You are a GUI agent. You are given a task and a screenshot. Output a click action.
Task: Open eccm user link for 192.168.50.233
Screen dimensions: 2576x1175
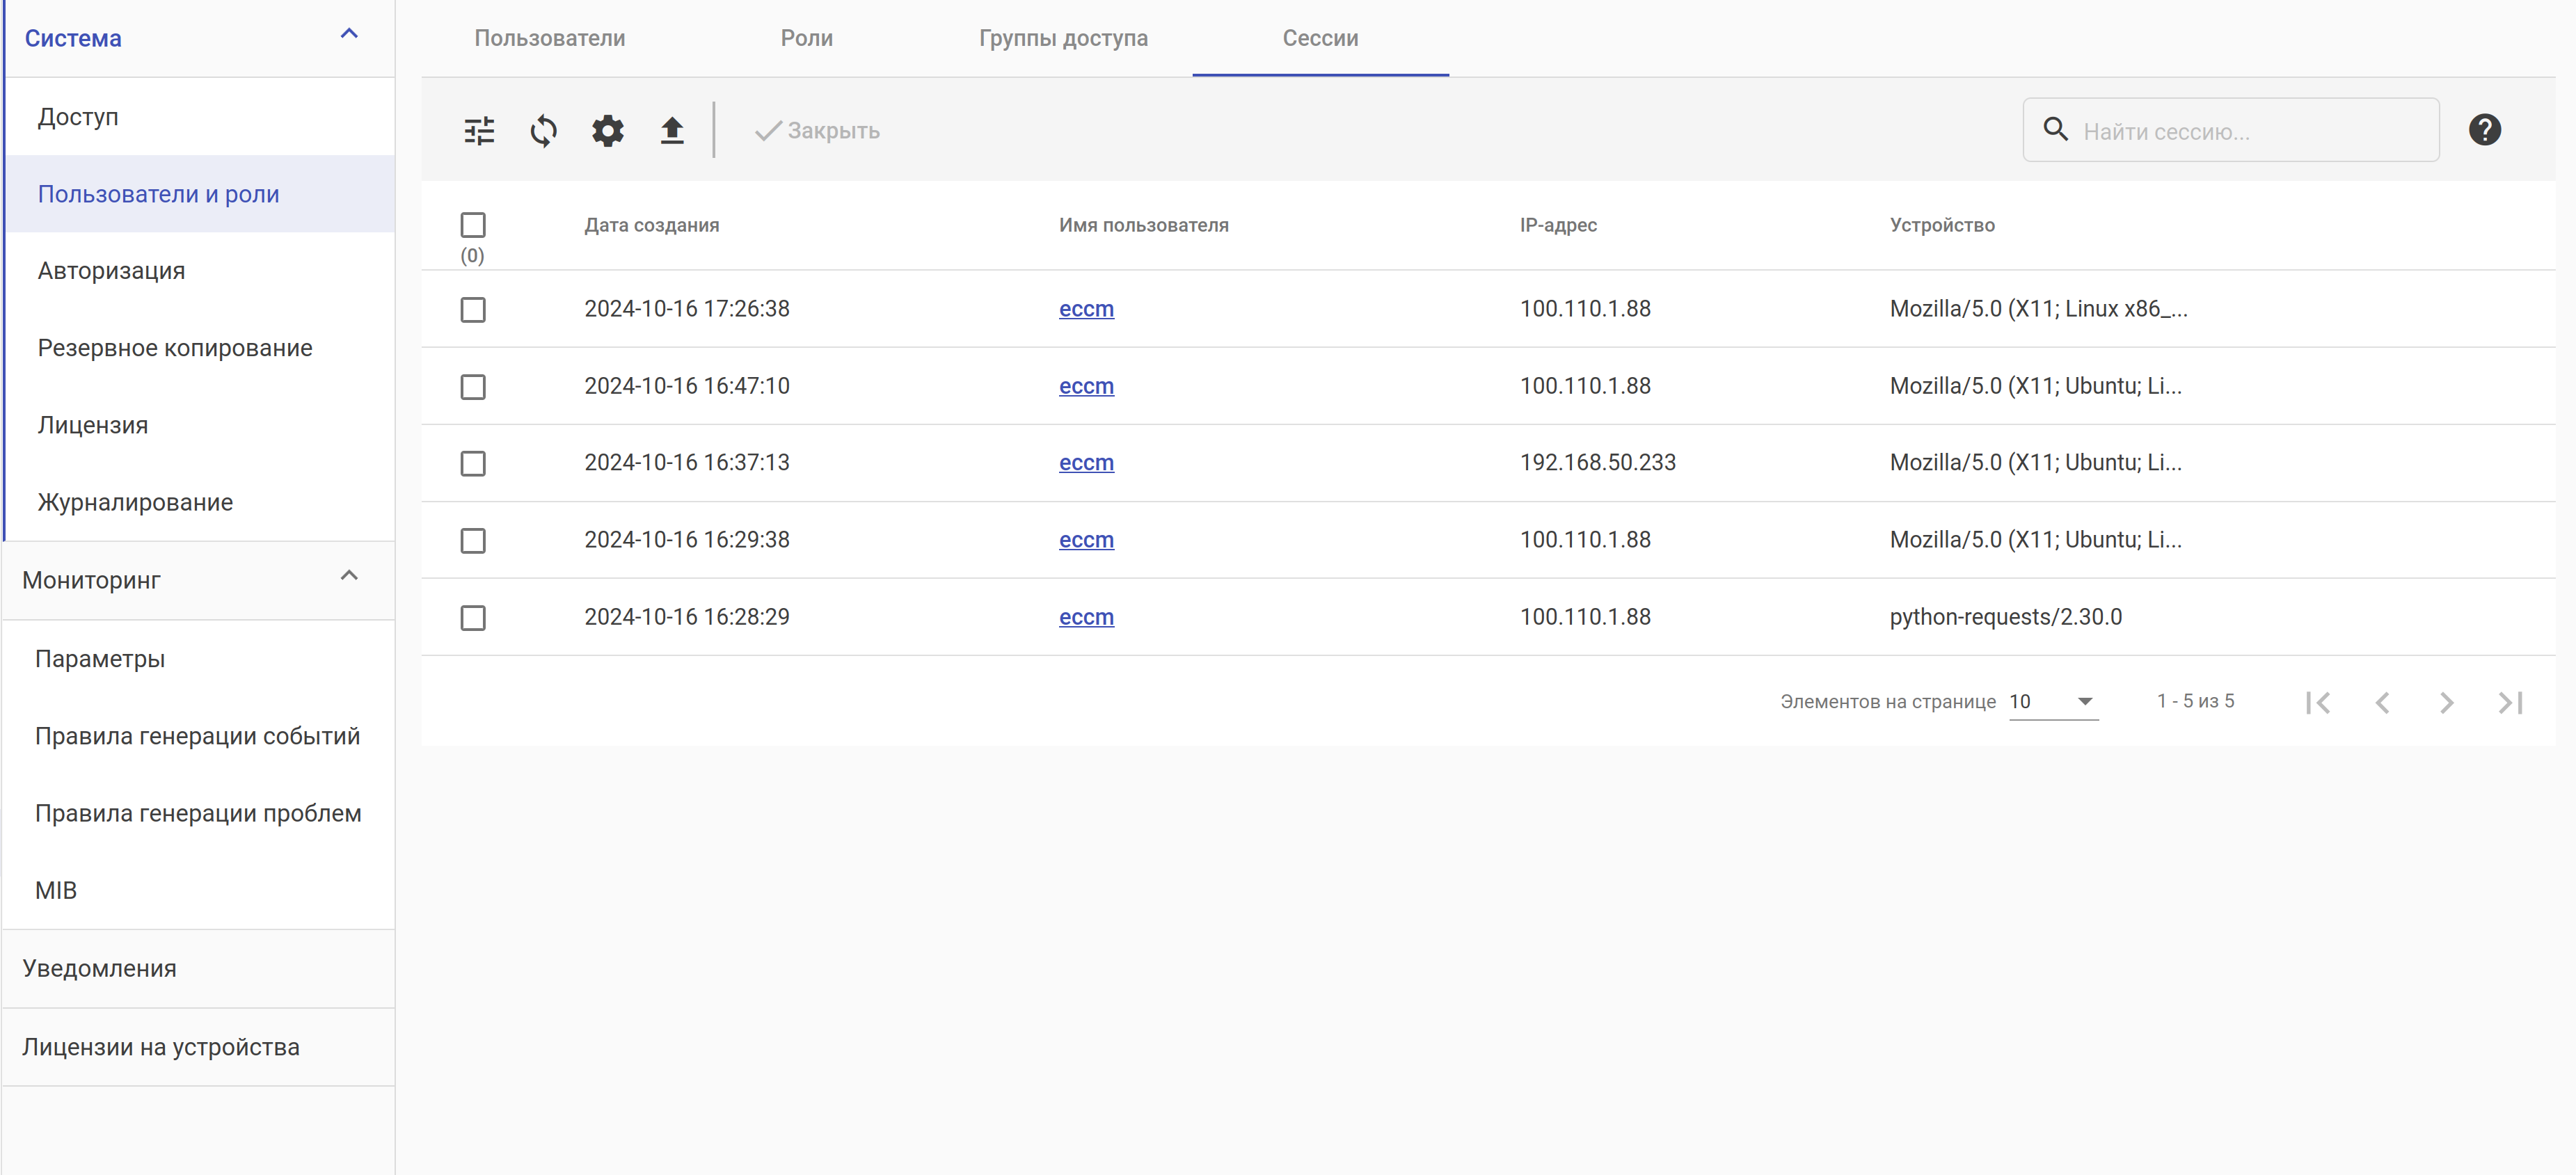[1086, 463]
